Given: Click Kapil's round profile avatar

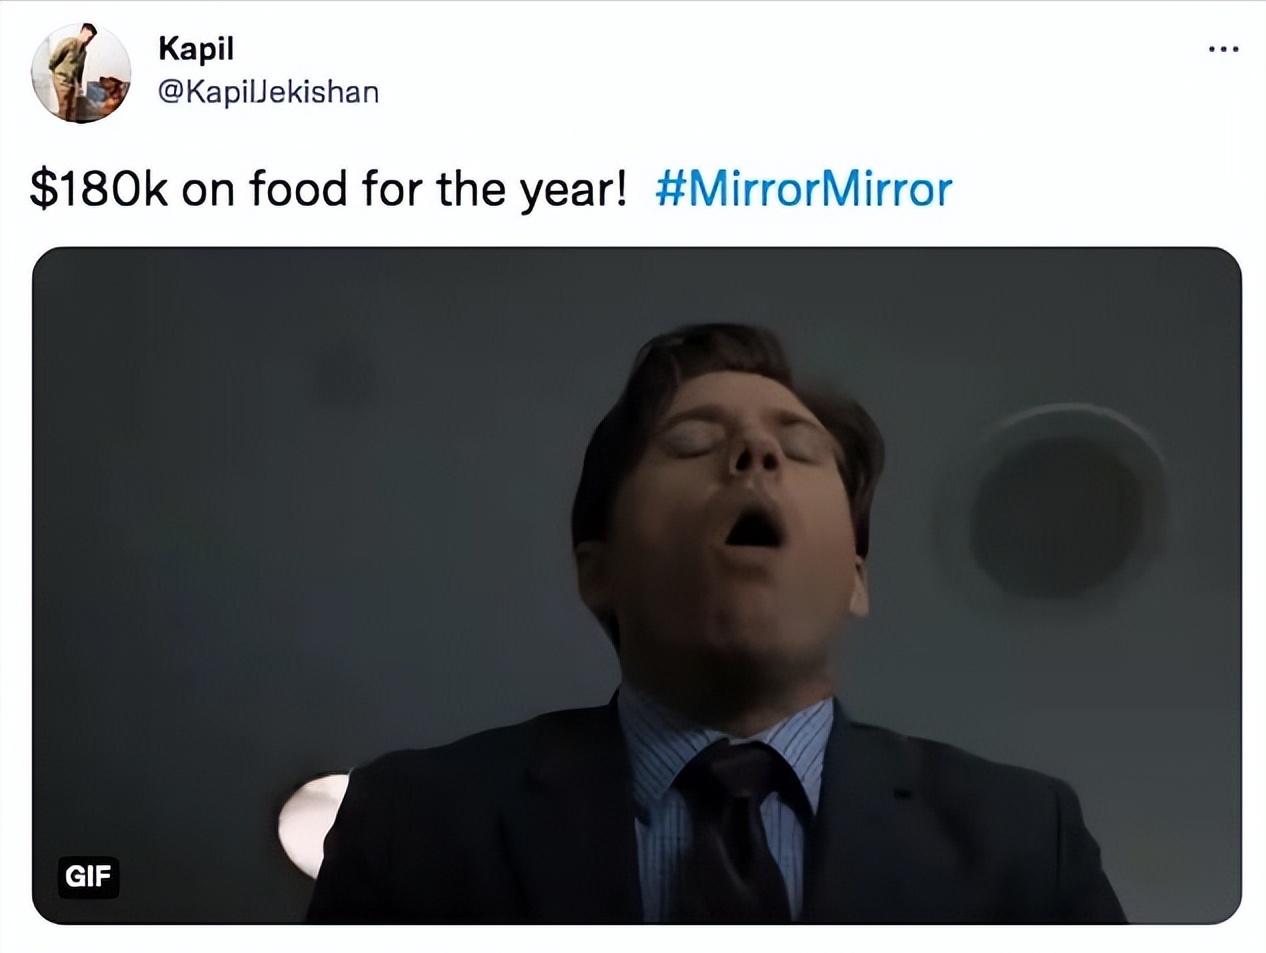Looking at the screenshot, I should click(x=80, y=73).
